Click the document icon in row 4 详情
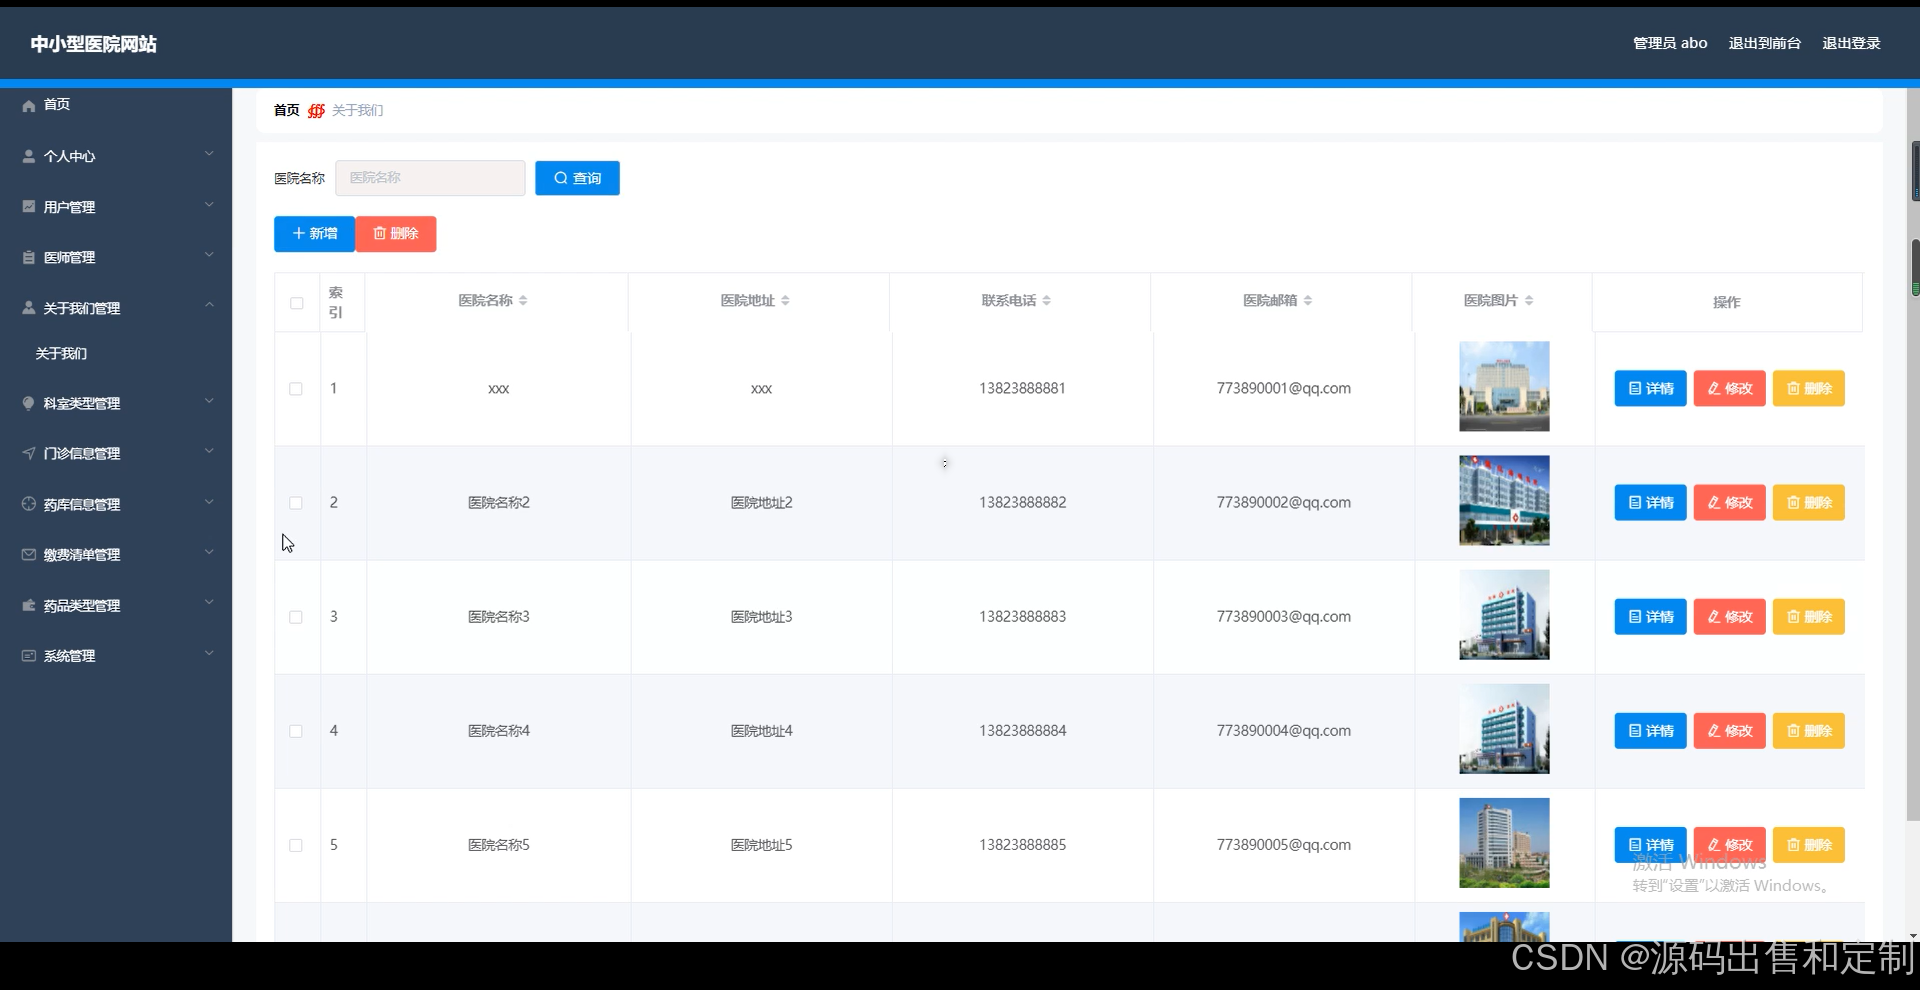Screen dimensions: 1920x990 [1635, 730]
